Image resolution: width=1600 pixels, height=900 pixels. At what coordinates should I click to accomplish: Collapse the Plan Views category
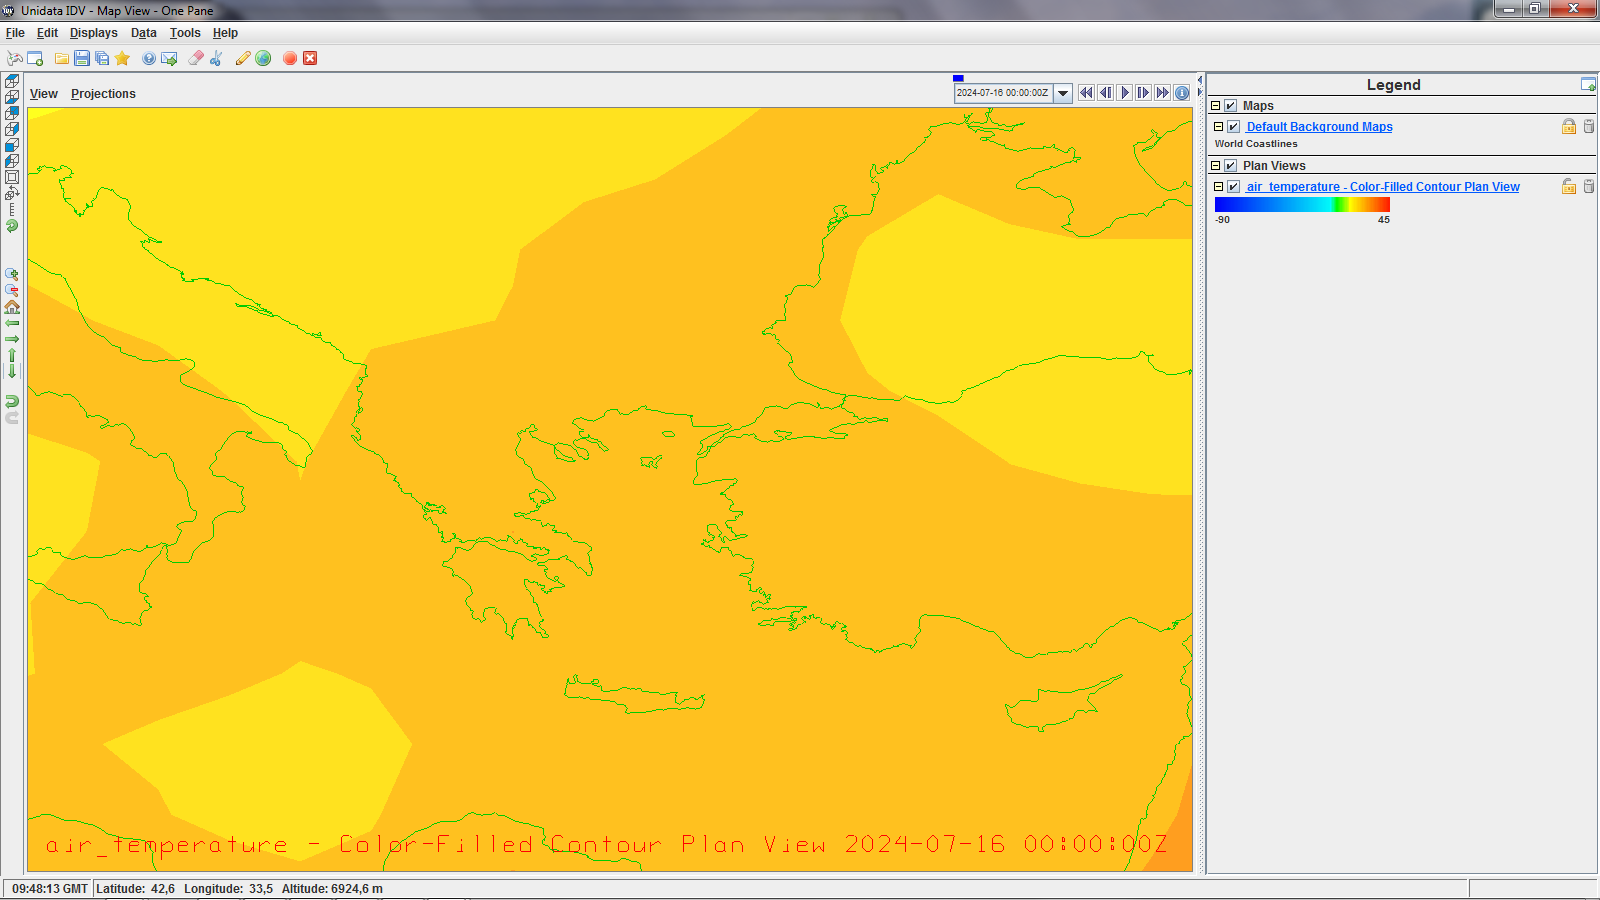point(1216,166)
